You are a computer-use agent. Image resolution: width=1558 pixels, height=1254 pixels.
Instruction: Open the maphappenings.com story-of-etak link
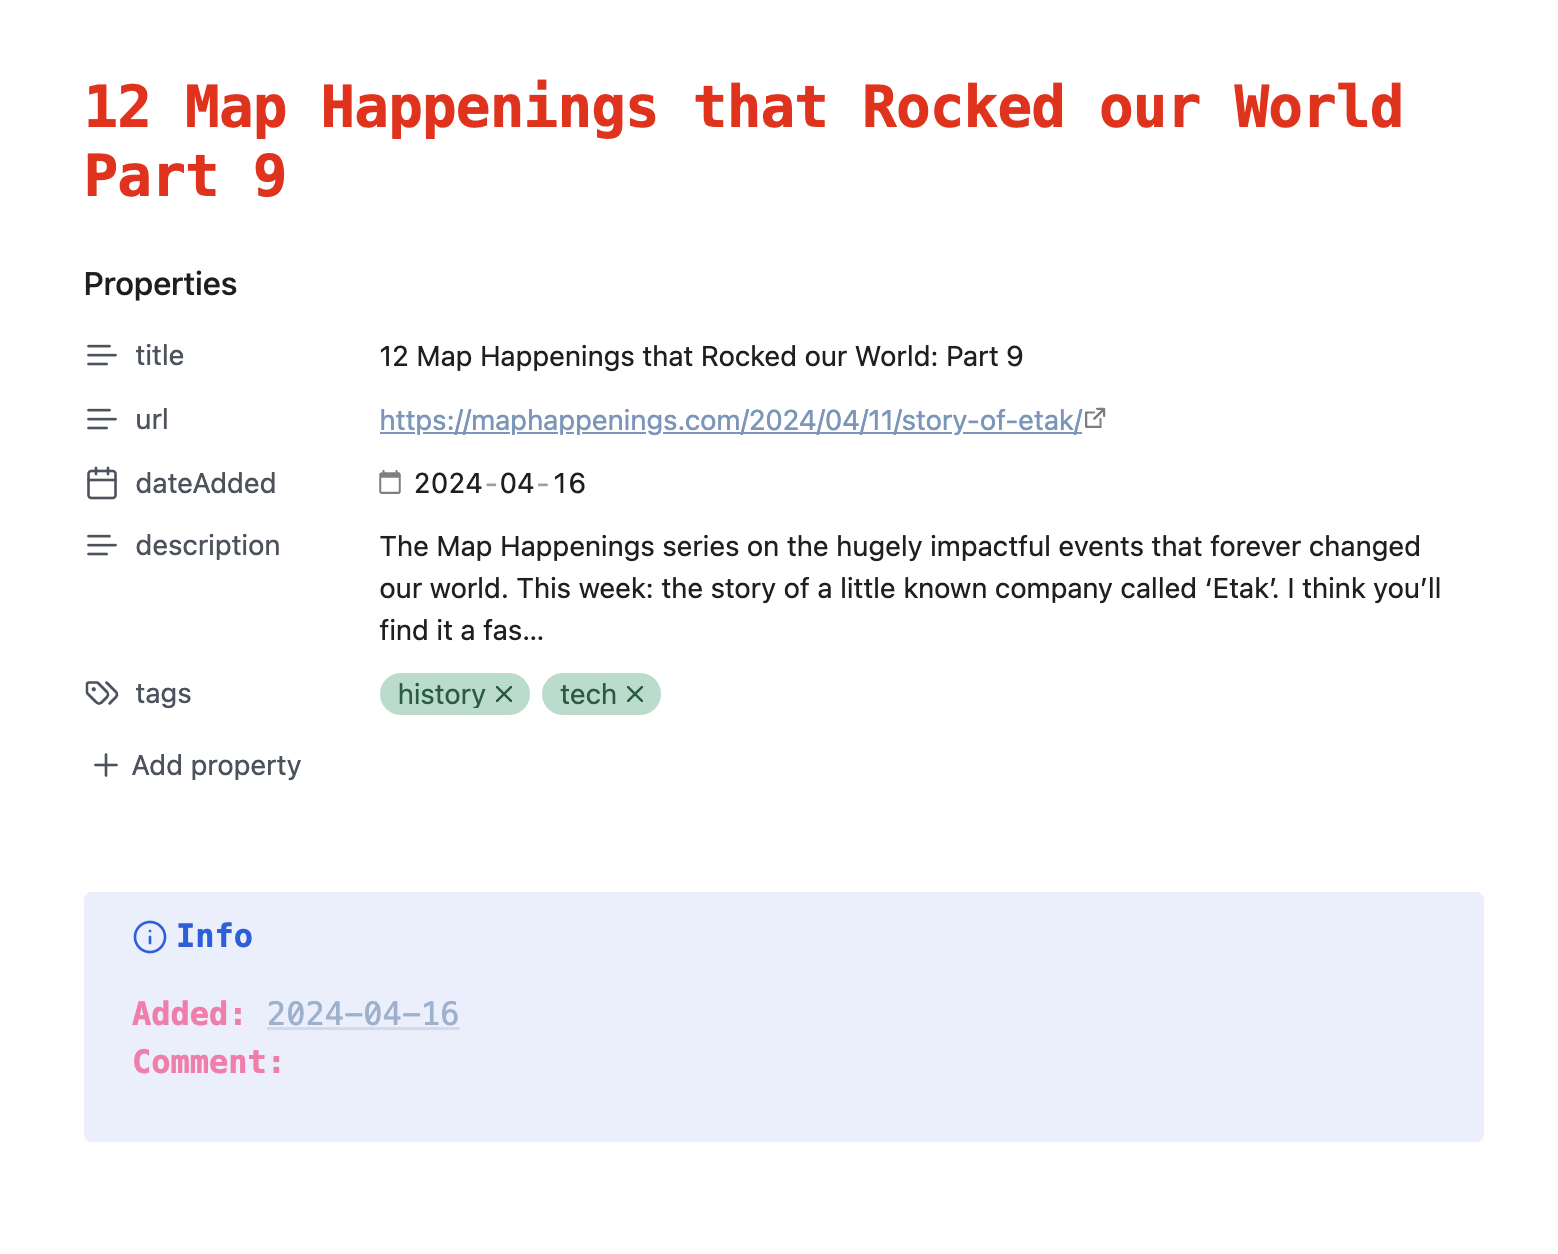(730, 421)
